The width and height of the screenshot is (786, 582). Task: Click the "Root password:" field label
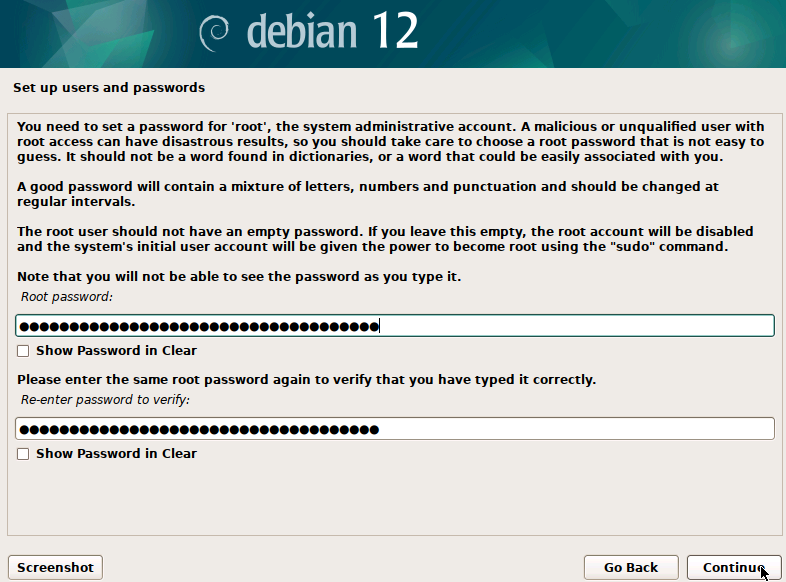[67, 297]
